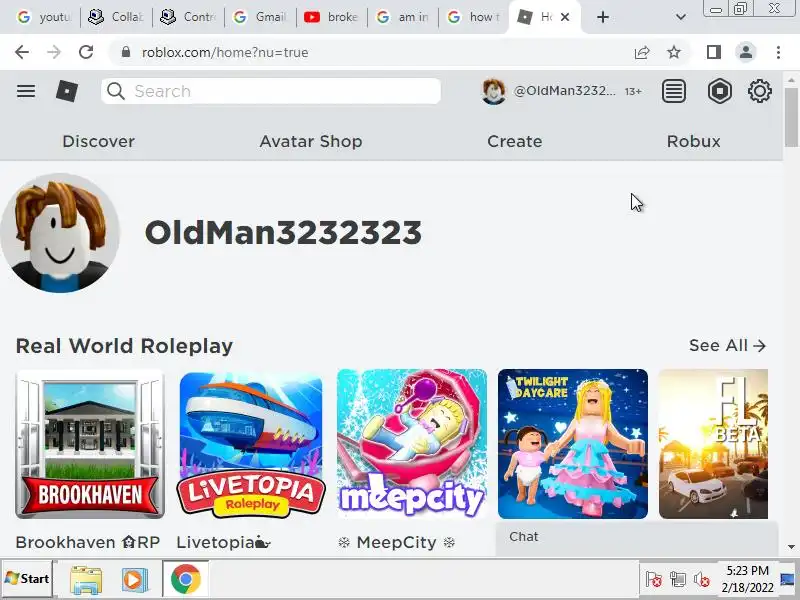
Task: Open the Roblox notifications feed icon
Action: [x=673, y=91]
